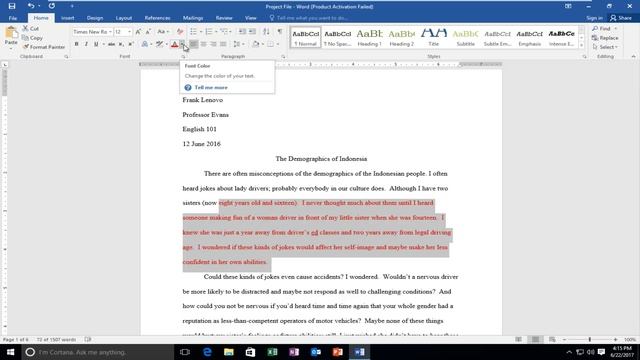Image resolution: width=640 pixels, height=360 pixels.
Task: Switch to the References tab
Action: pos(157,18)
